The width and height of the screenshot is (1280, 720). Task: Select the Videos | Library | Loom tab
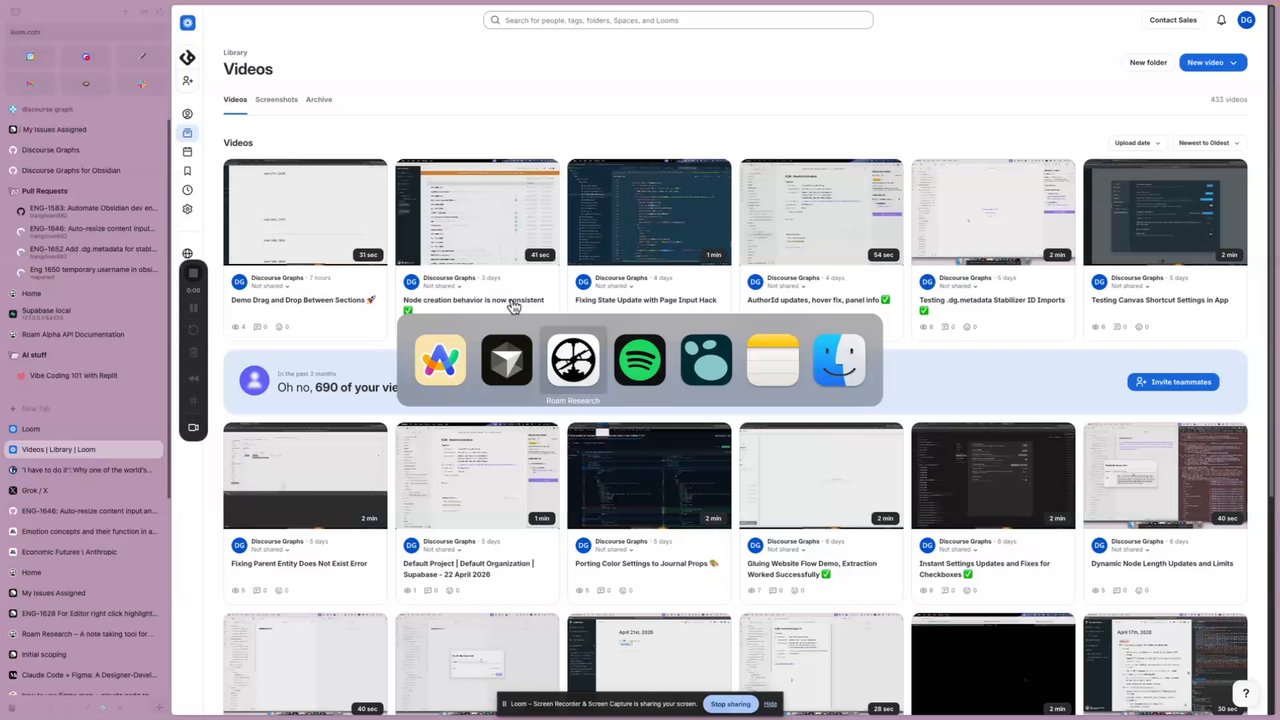(x=84, y=449)
